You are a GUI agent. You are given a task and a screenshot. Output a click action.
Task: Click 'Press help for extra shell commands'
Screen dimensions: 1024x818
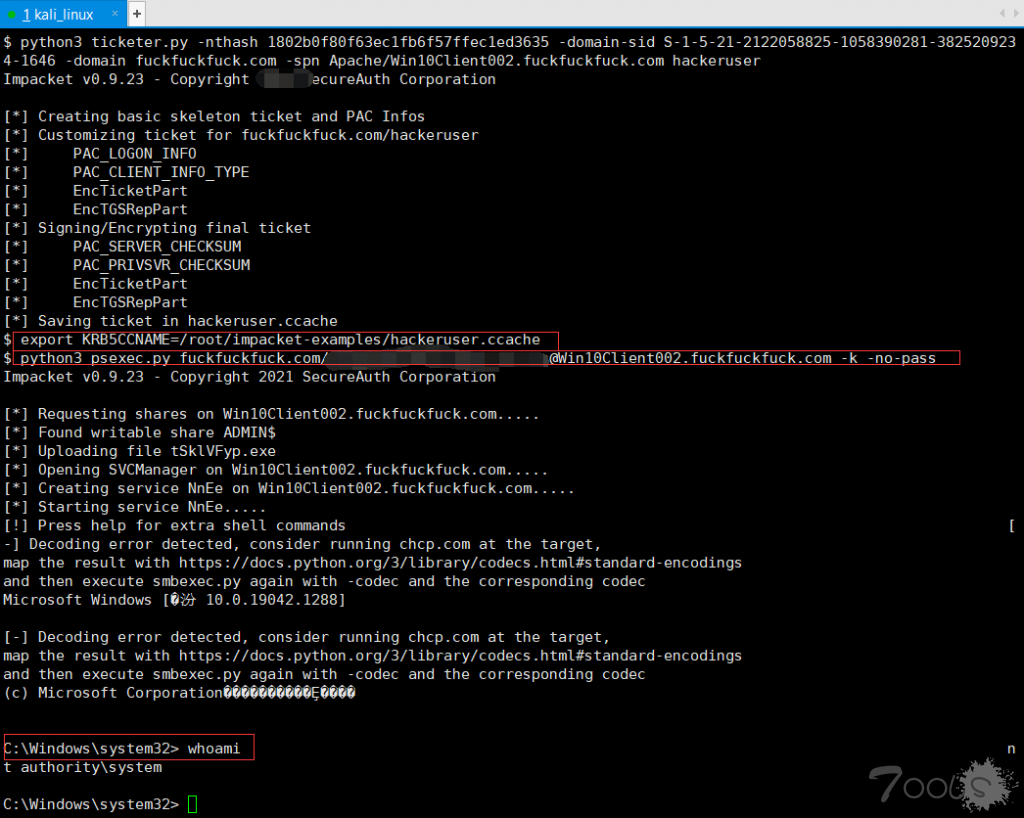point(191,526)
